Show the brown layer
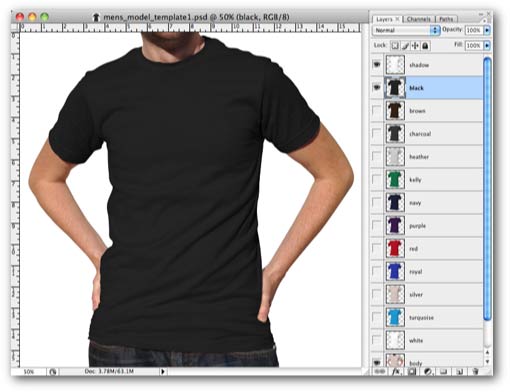This screenshot has height=392, width=510. (x=377, y=110)
